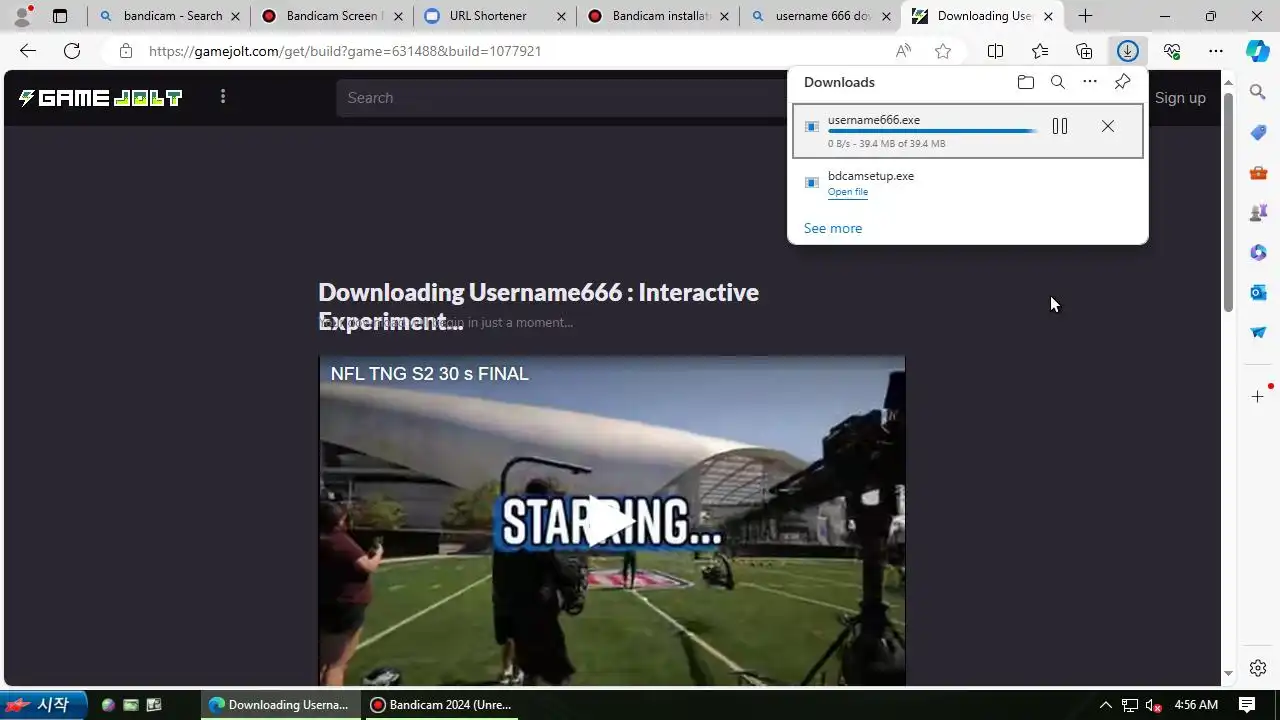Open the Edge sidebar search icon
The width and height of the screenshot is (1280, 720).
[x=1258, y=92]
